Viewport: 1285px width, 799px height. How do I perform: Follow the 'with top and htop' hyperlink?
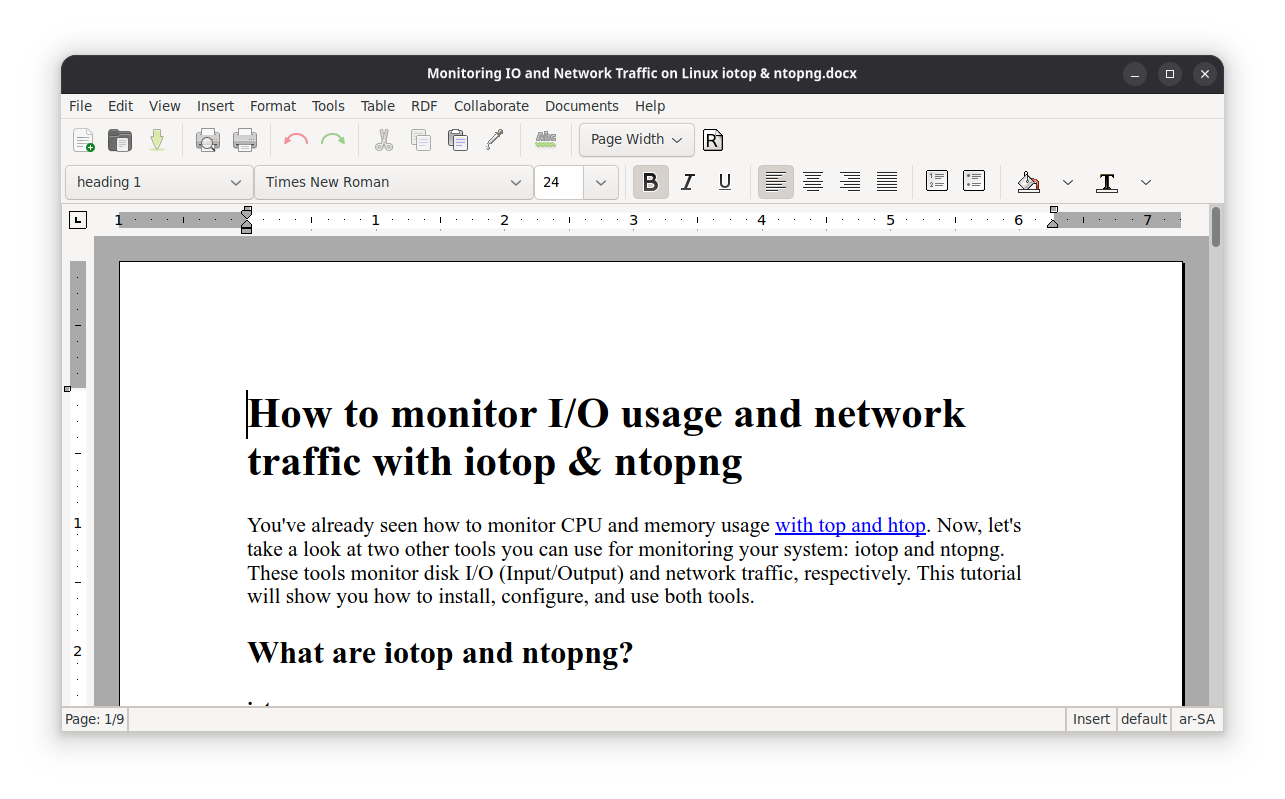coord(849,525)
